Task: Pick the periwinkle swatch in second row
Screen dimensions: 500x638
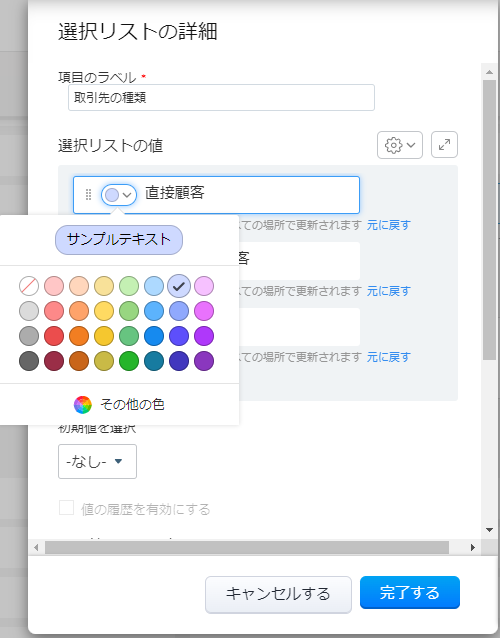Action: tap(179, 311)
